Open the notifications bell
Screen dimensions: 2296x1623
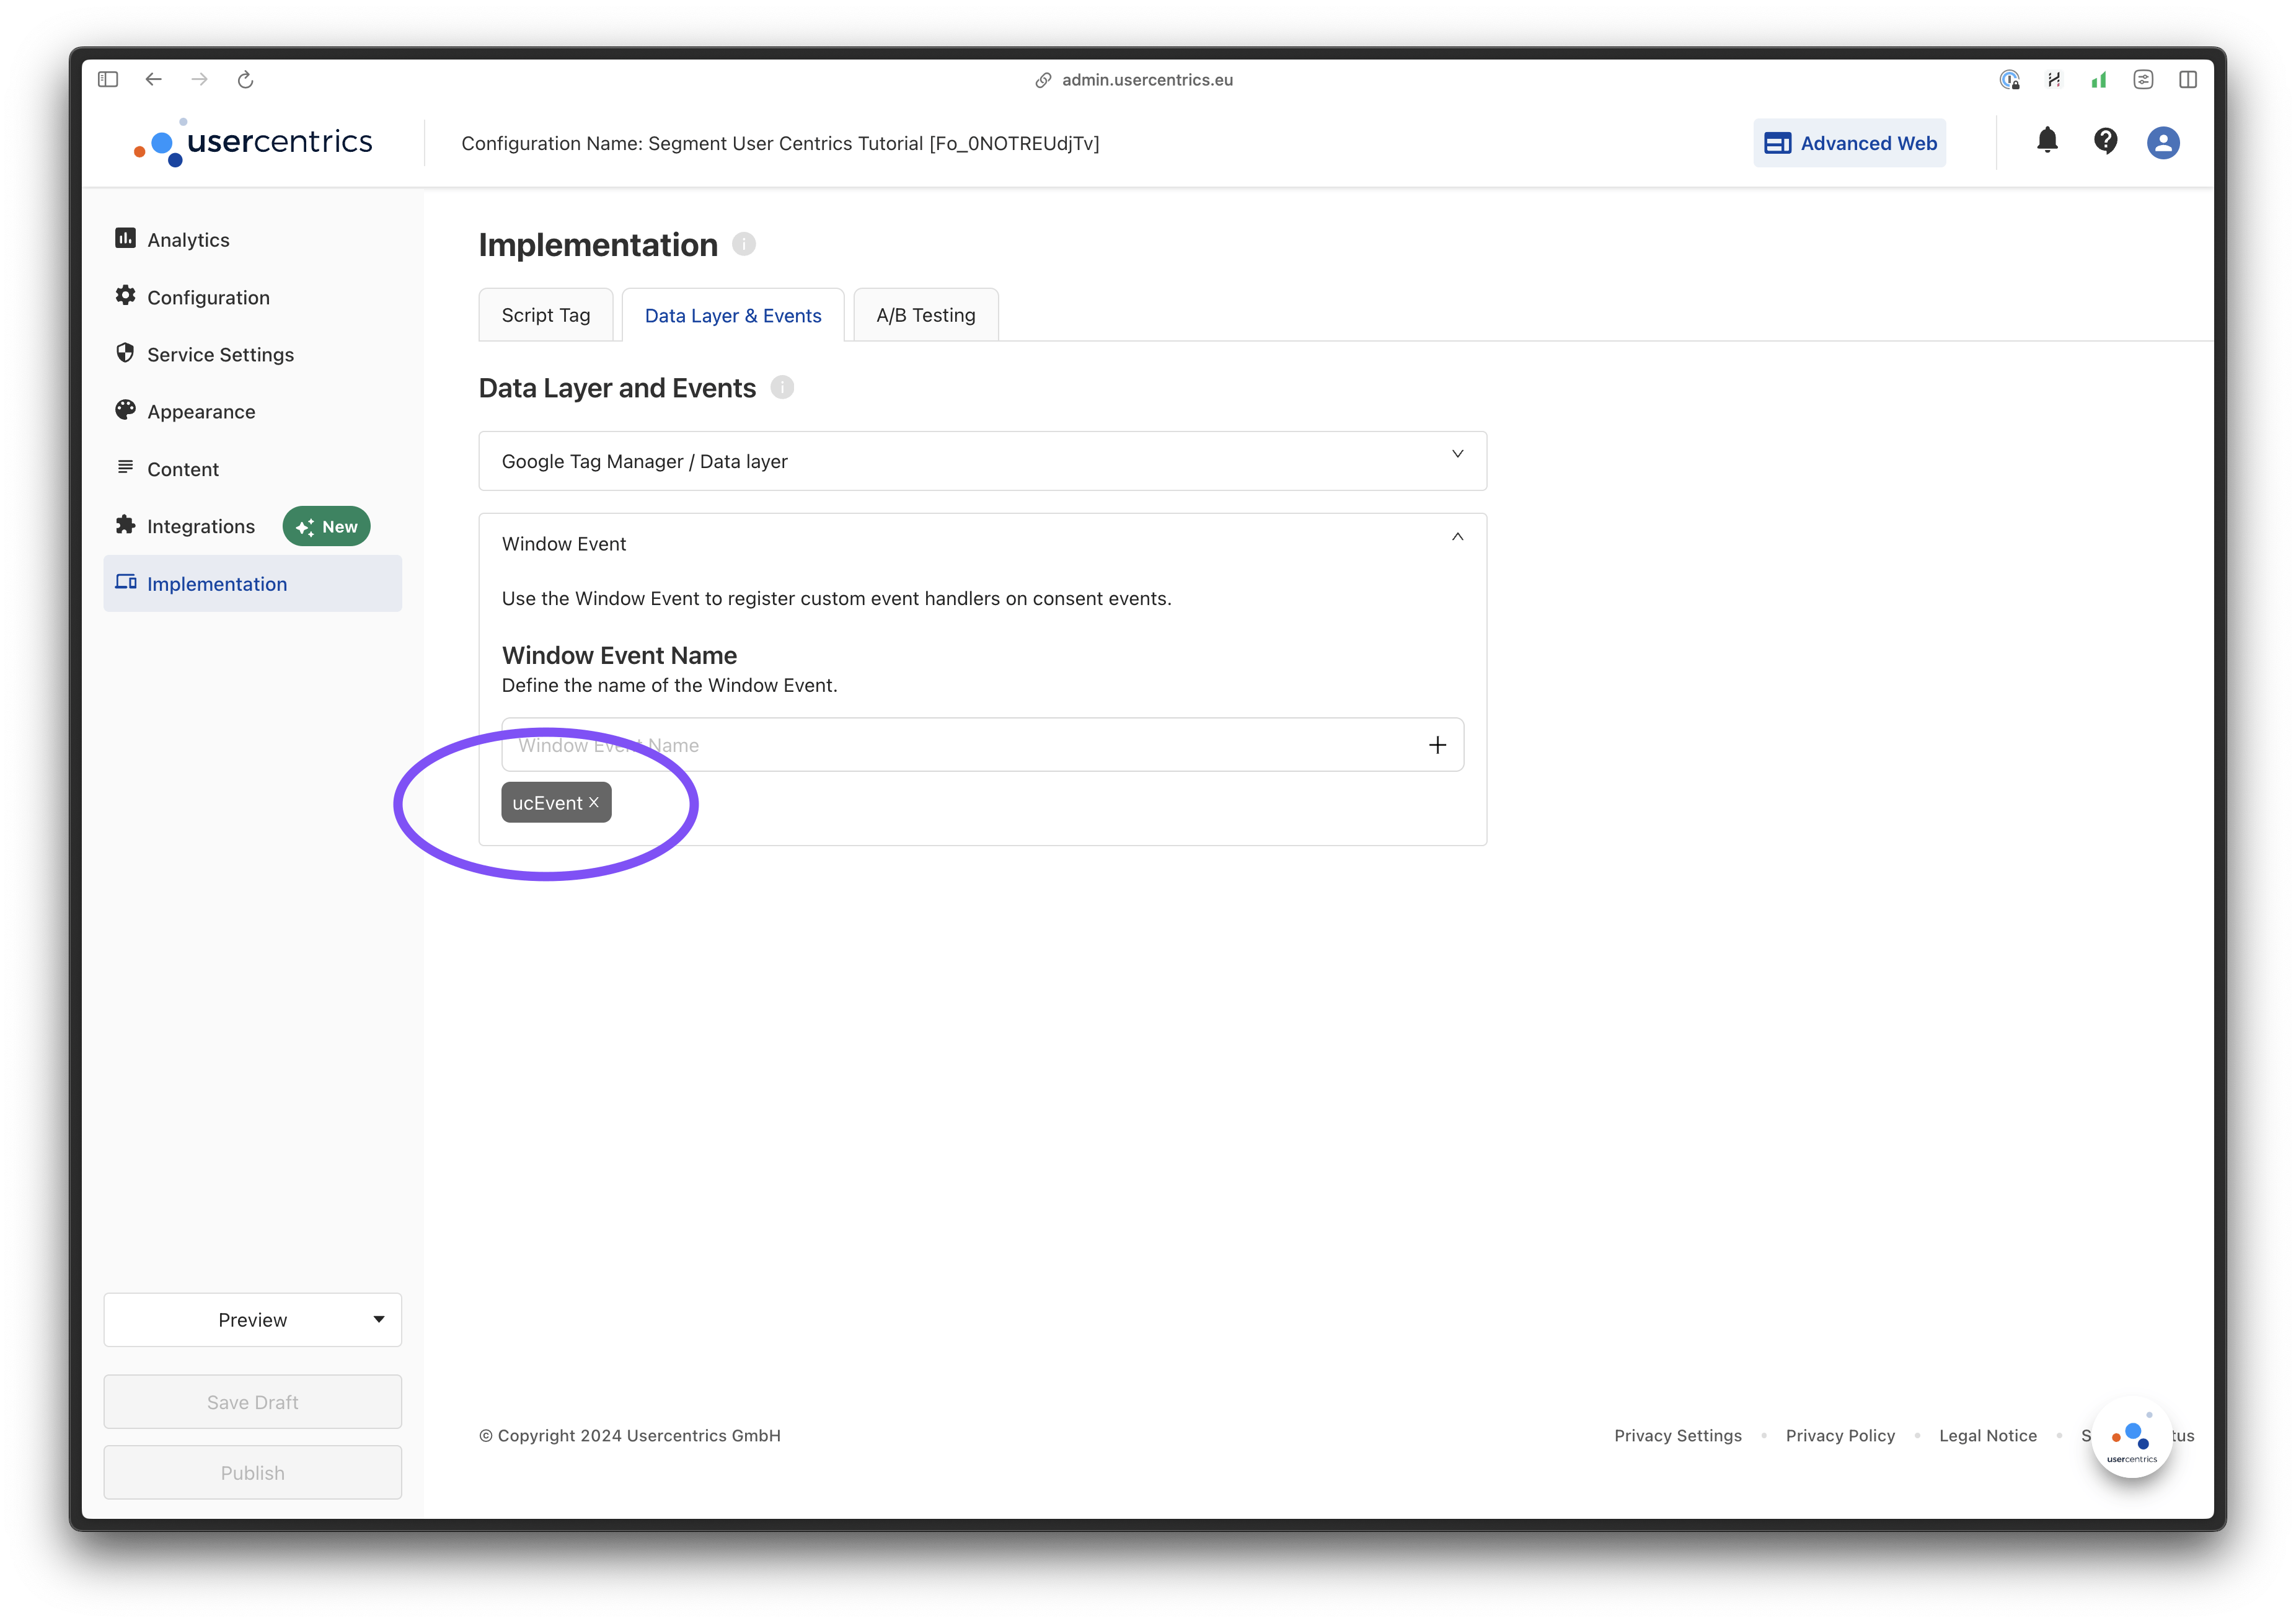point(2047,142)
